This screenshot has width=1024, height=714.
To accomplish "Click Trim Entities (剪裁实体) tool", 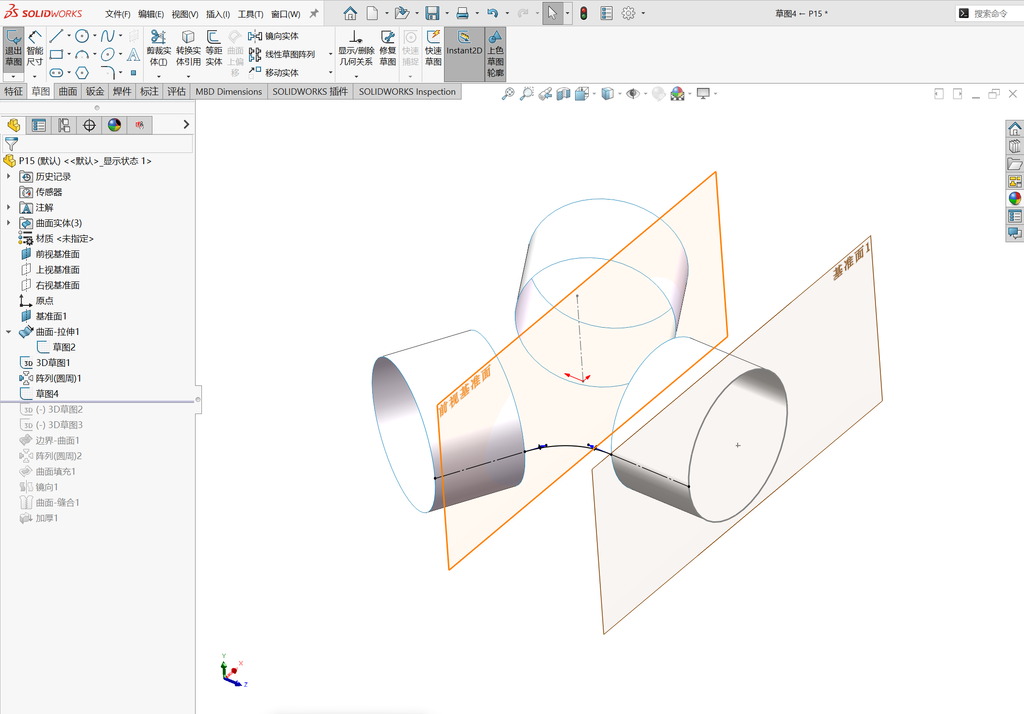I will click(159, 48).
